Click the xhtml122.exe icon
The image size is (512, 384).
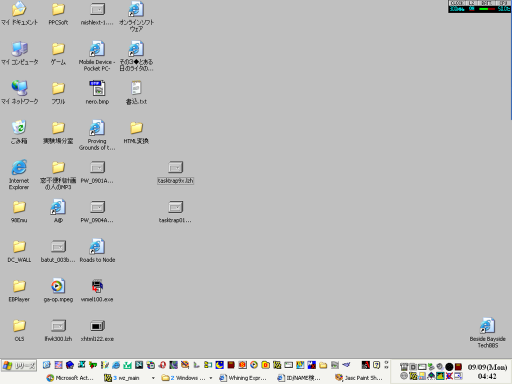coord(97,330)
